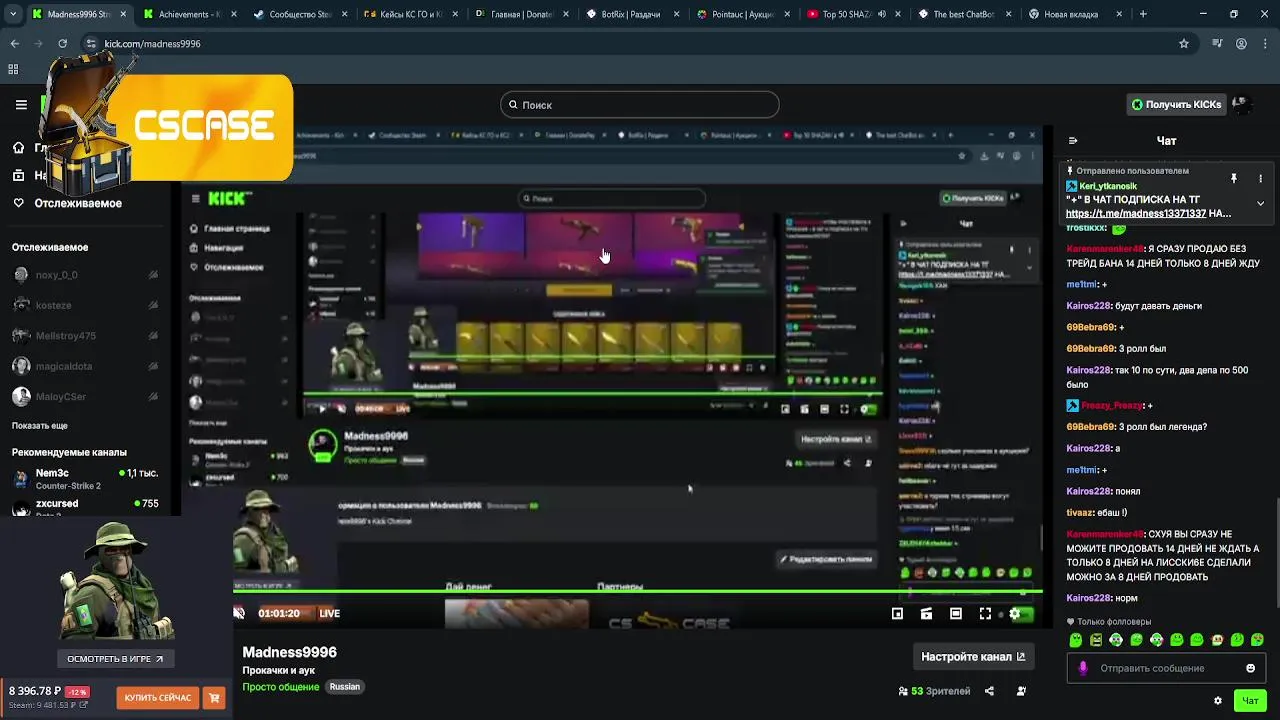Insert first green Kick emote in emote row
Screen dimensions: 1280x720
1076,640
